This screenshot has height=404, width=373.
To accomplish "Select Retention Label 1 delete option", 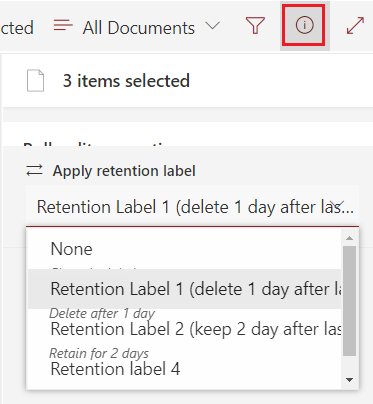I will click(184, 289).
